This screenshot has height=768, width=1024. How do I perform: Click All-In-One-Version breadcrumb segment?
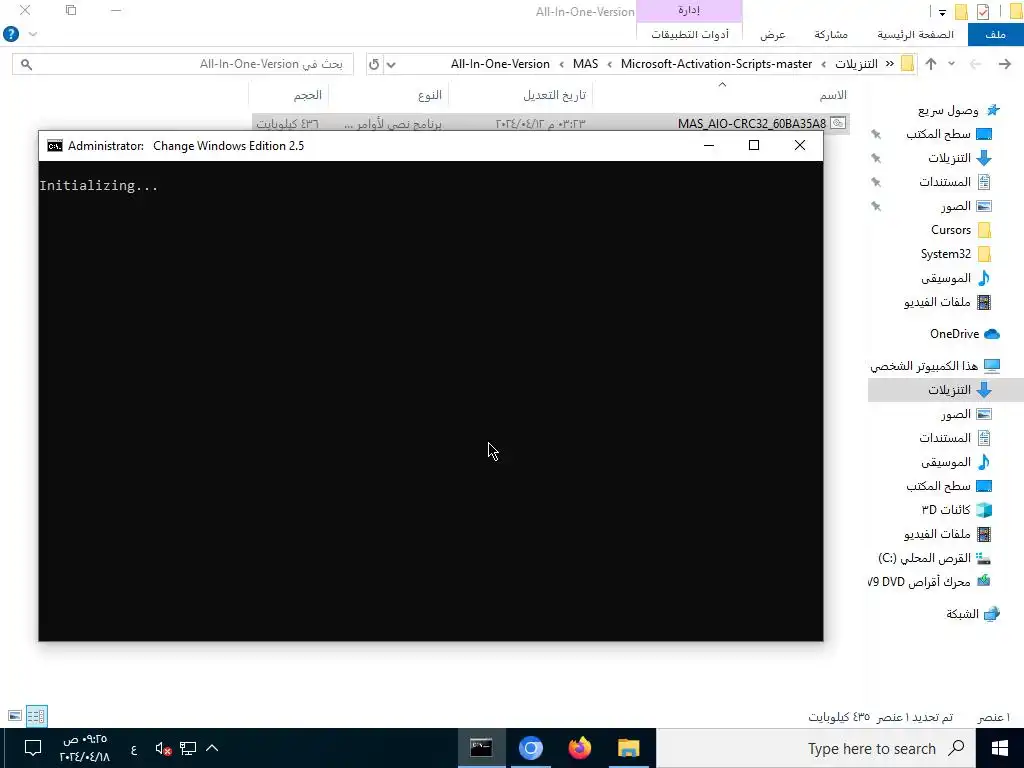(x=500, y=64)
